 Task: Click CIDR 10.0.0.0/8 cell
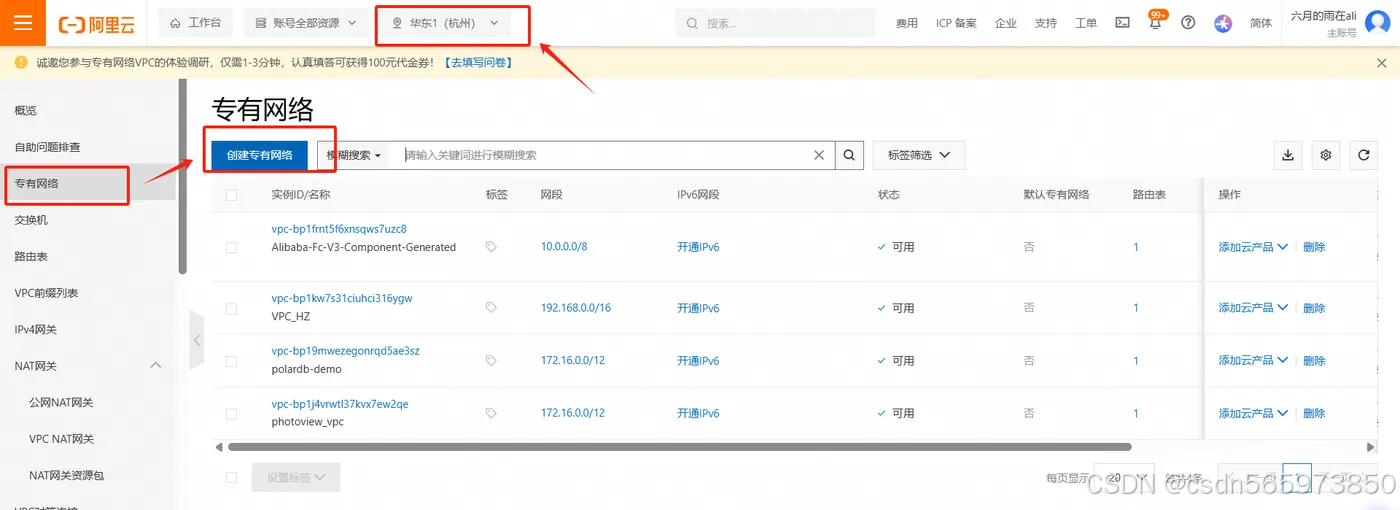coord(564,247)
